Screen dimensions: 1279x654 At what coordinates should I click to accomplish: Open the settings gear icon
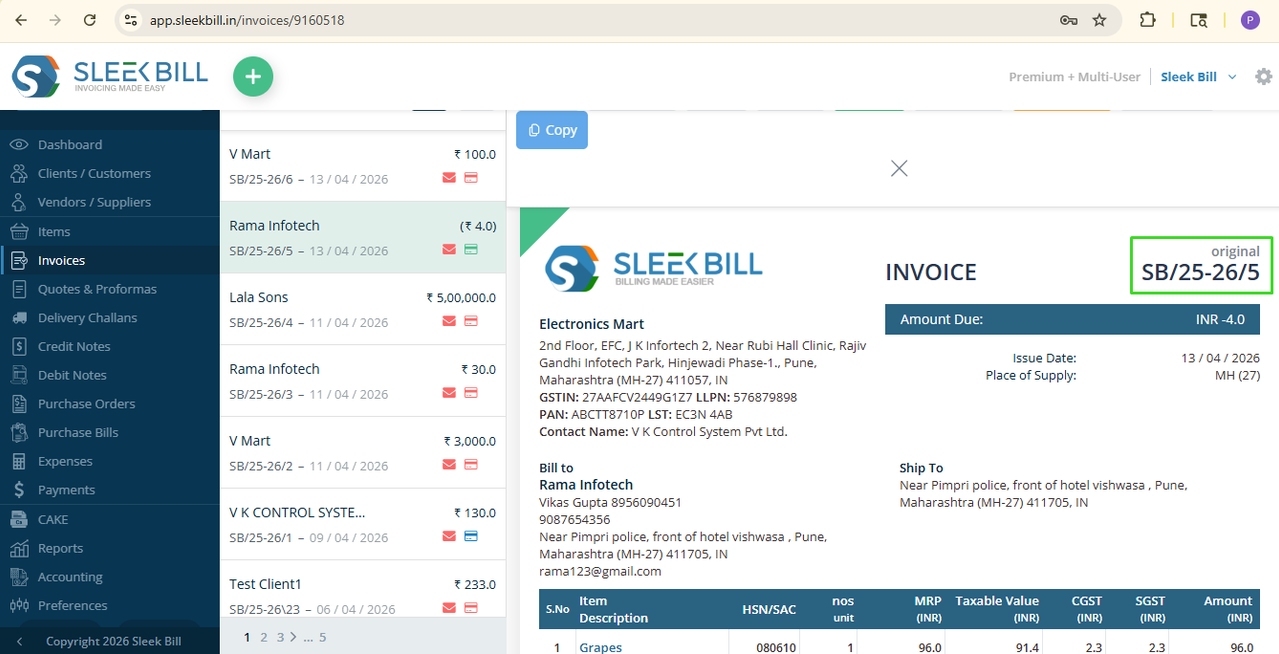1264,77
